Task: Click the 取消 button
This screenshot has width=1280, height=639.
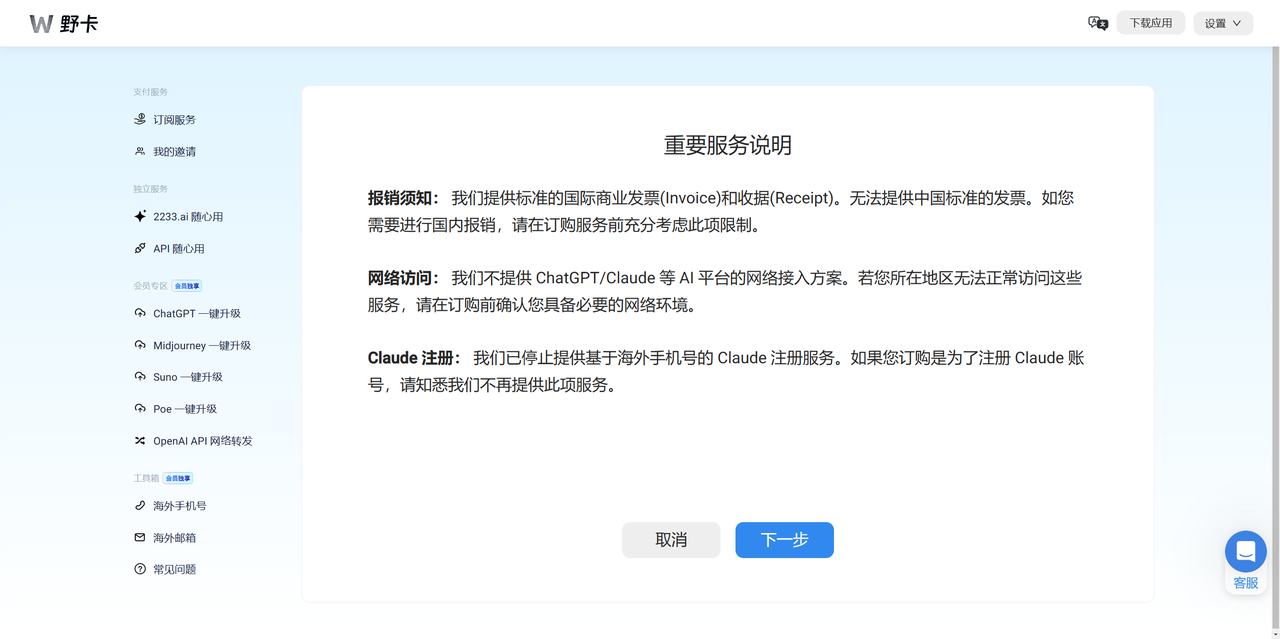Action: pyautogui.click(x=671, y=540)
